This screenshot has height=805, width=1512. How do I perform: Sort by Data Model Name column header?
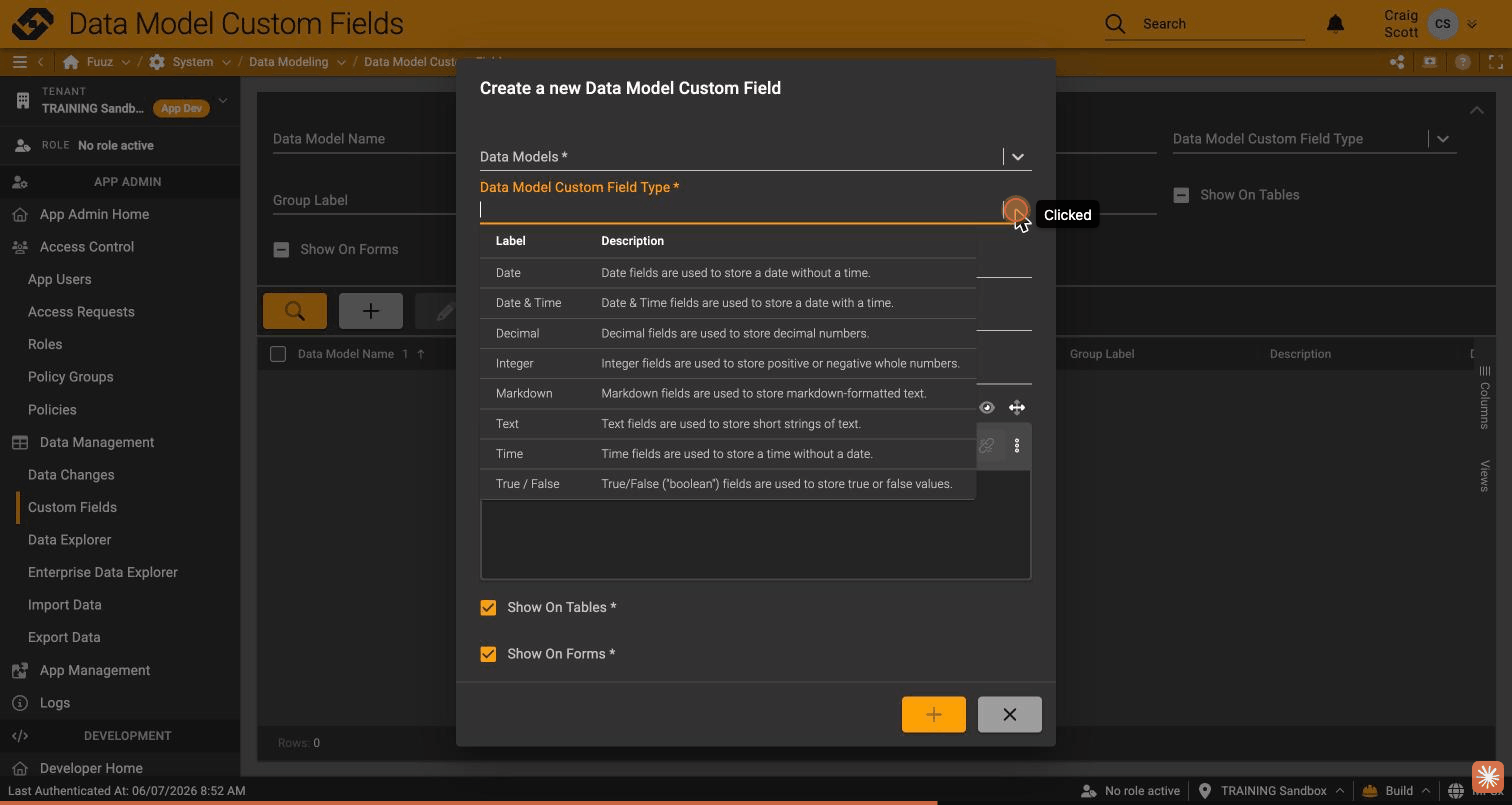346,354
